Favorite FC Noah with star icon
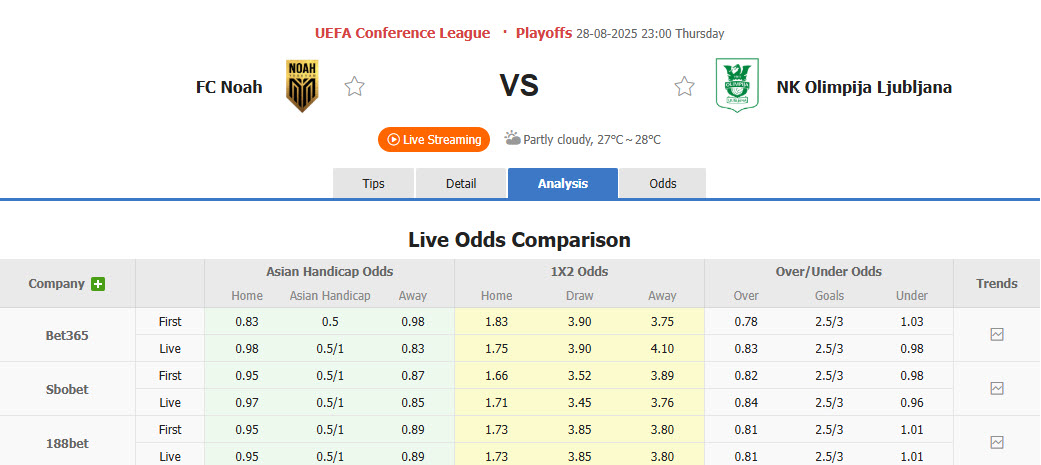The image size is (1041, 465). pos(354,87)
